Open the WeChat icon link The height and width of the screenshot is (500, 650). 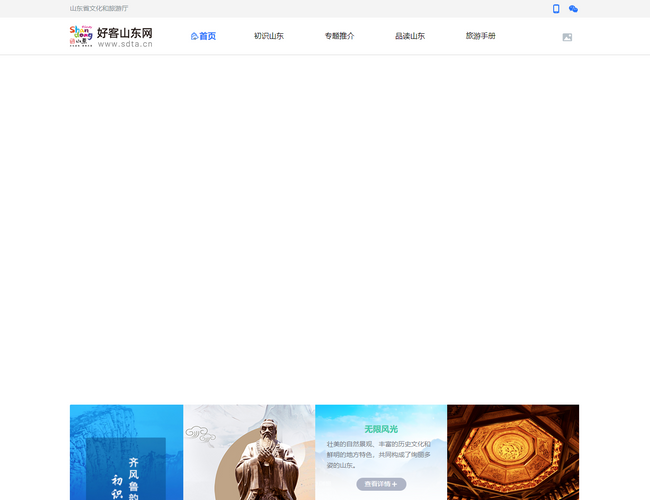[x=573, y=8]
